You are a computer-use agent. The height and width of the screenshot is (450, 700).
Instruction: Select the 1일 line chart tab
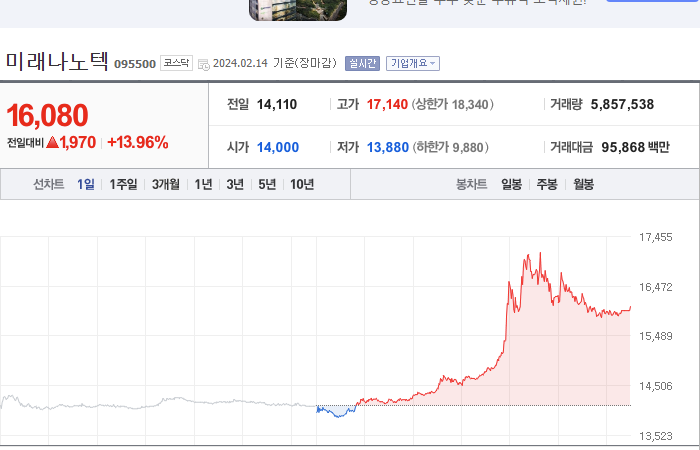point(86,184)
